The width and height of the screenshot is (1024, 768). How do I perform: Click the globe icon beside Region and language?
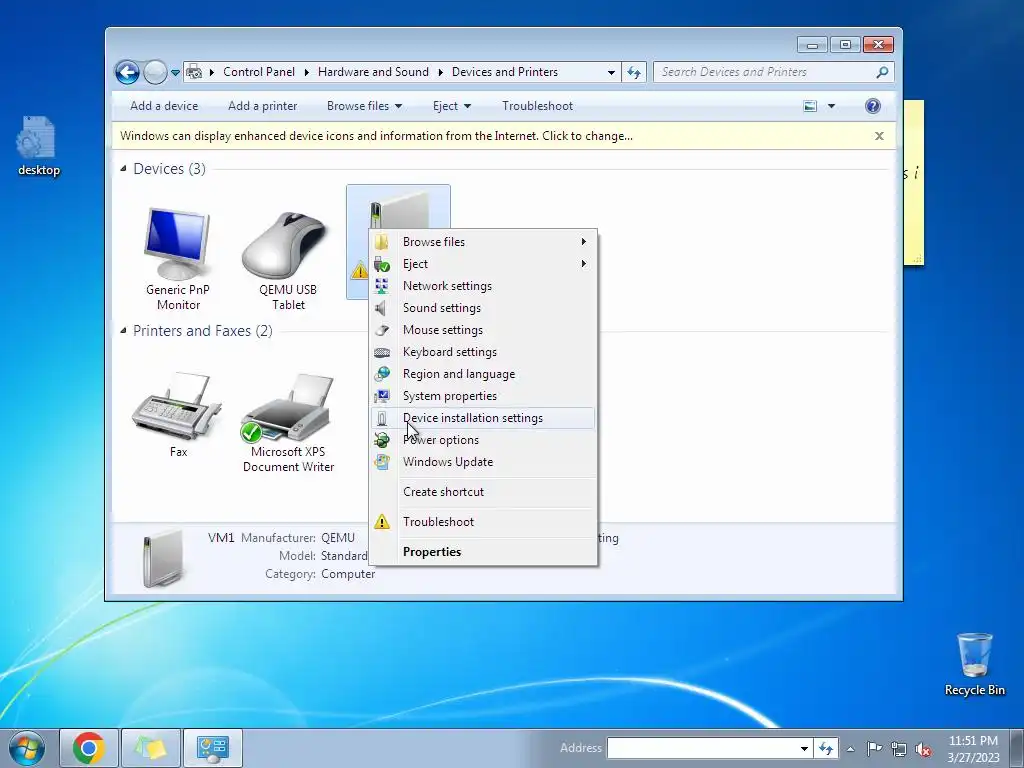coord(382,374)
